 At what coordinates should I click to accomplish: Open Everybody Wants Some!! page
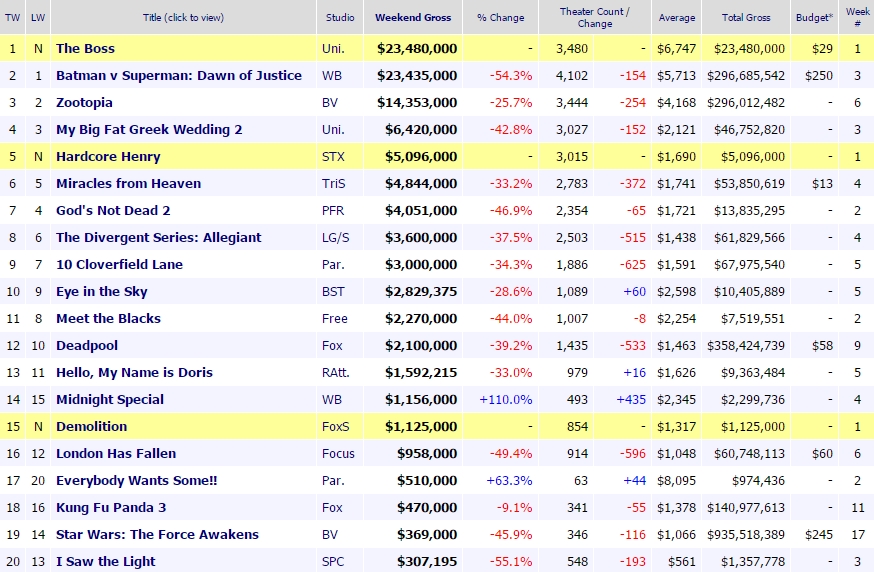[137, 481]
